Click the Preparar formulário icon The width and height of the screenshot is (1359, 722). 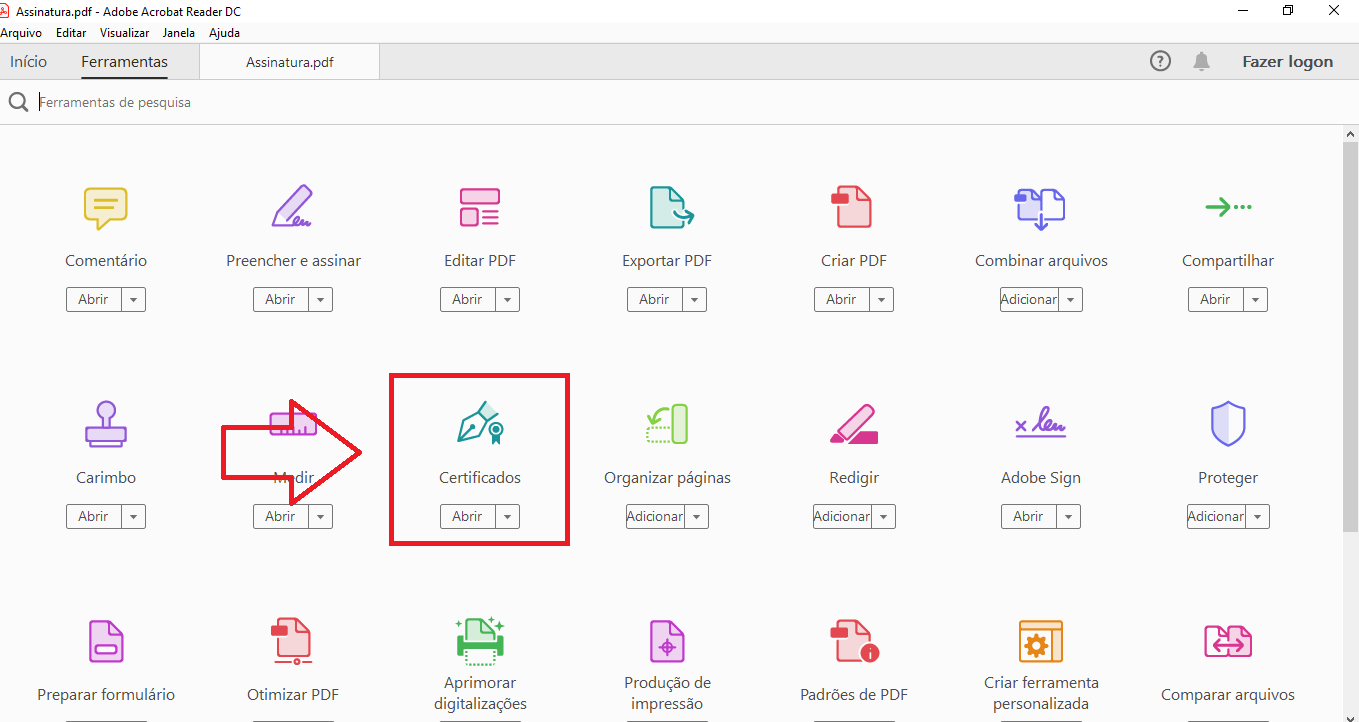tap(105, 642)
